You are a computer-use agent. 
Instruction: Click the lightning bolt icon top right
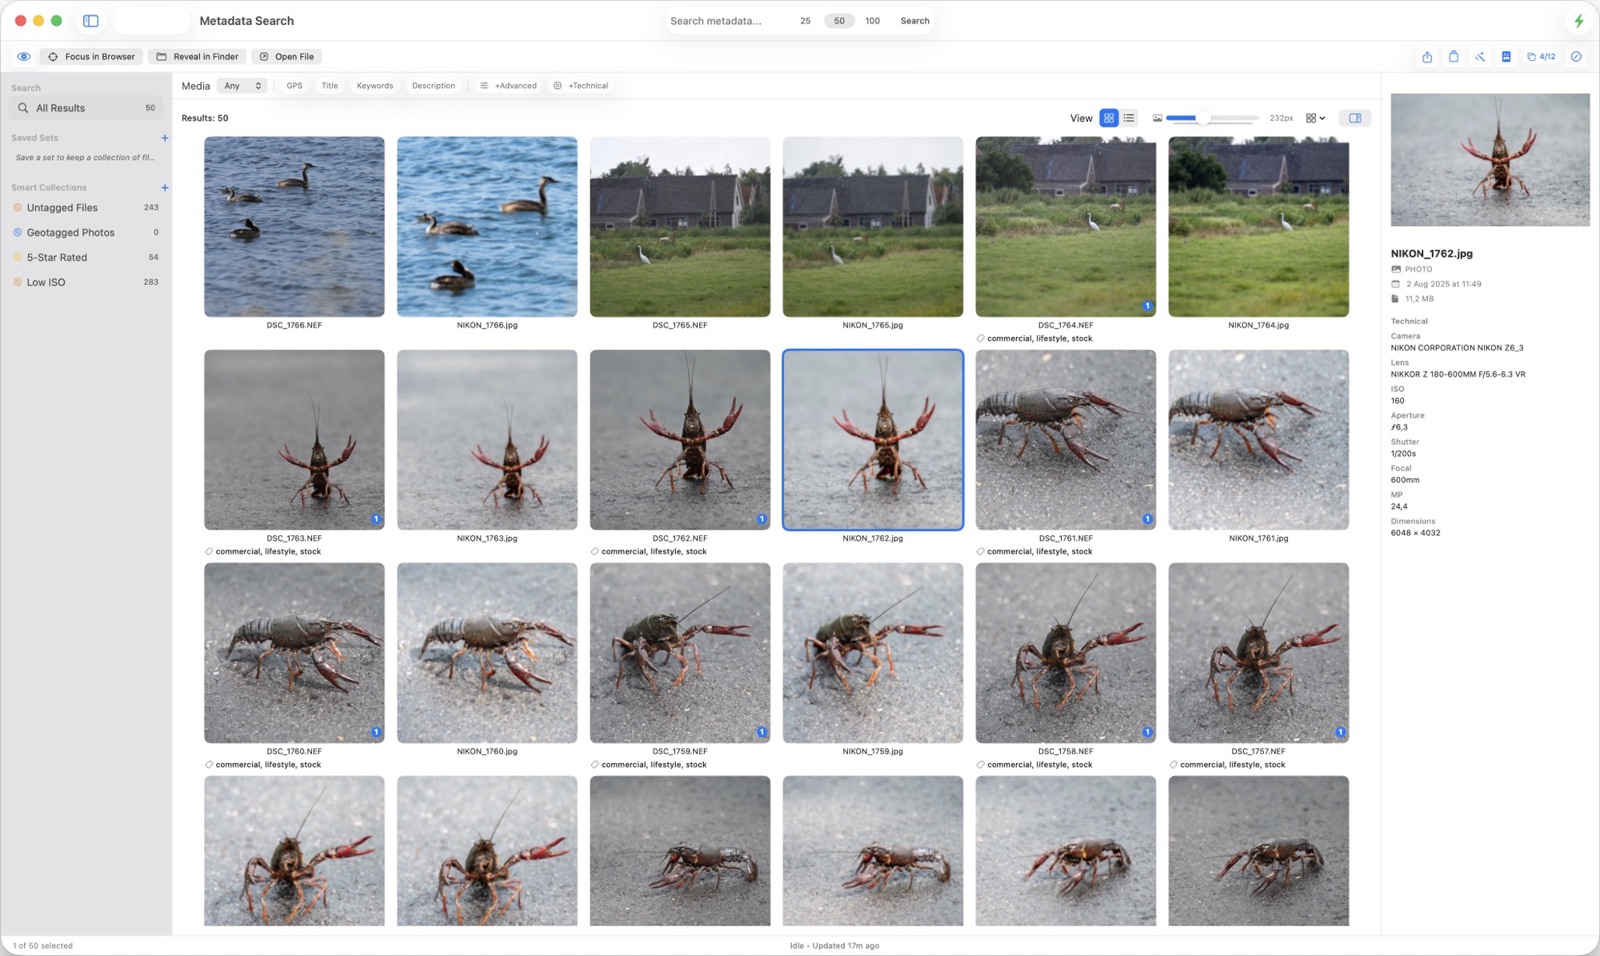(1580, 19)
